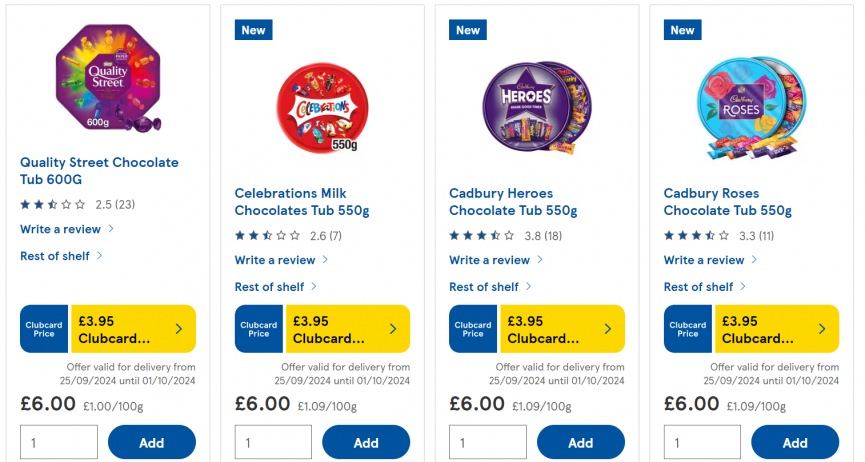
Task: Expand Quality Street Clubcard offer chevron
Action: tap(178, 329)
